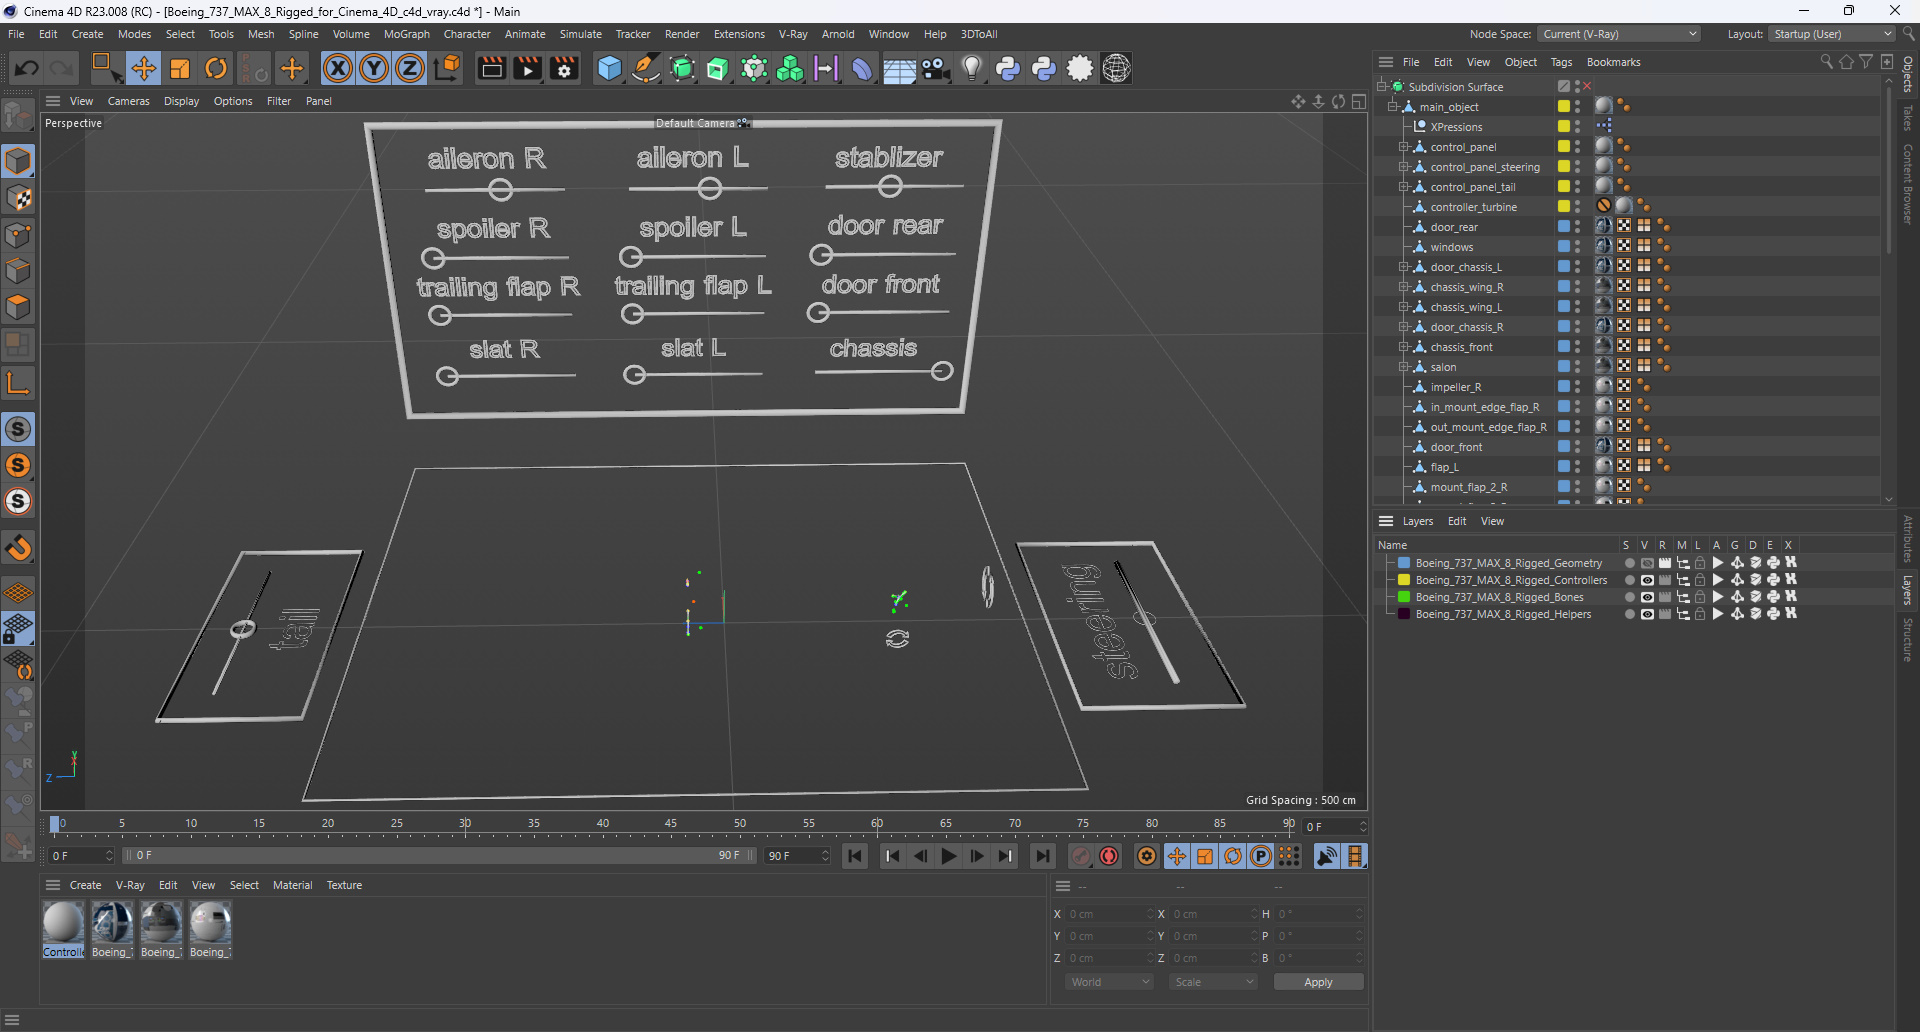Image resolution: width=1920 pixels, height=1032 pixels.
Task: Expand the chassis_front object
Action: (x=1404, y=347)
